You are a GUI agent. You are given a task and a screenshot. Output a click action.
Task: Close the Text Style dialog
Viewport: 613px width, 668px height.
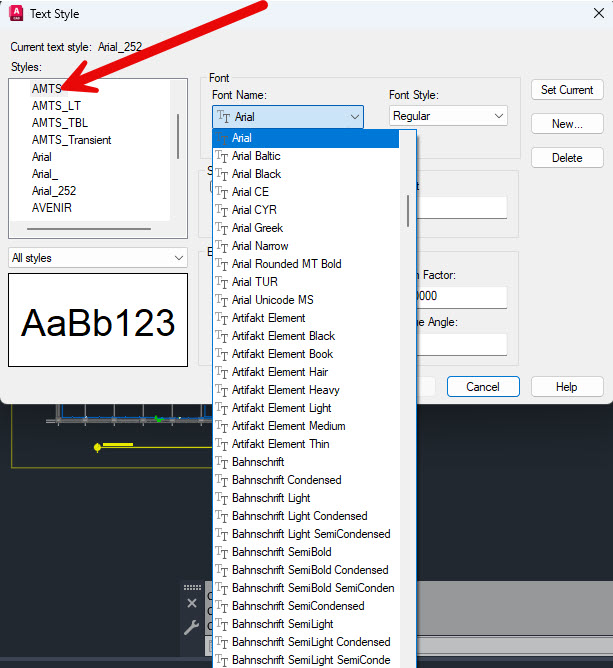(599, 13)
